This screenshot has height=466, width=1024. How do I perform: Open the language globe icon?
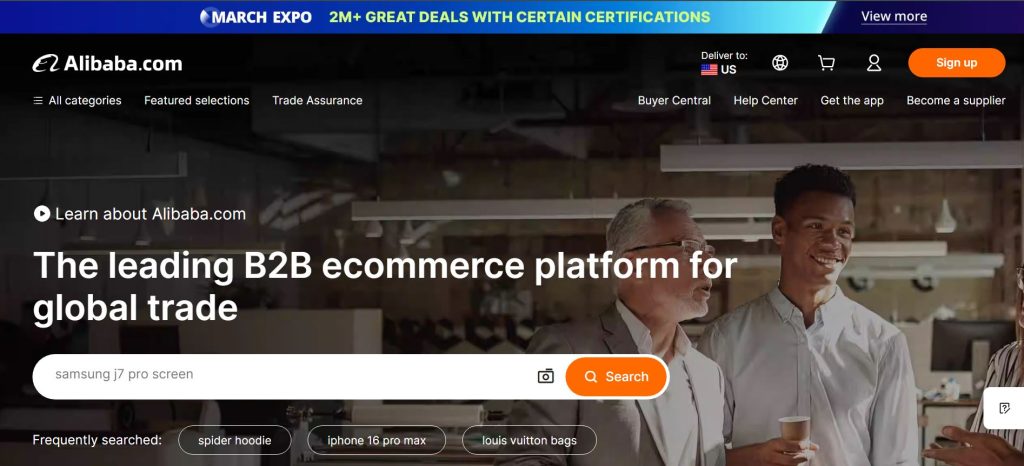pos(780,63)
